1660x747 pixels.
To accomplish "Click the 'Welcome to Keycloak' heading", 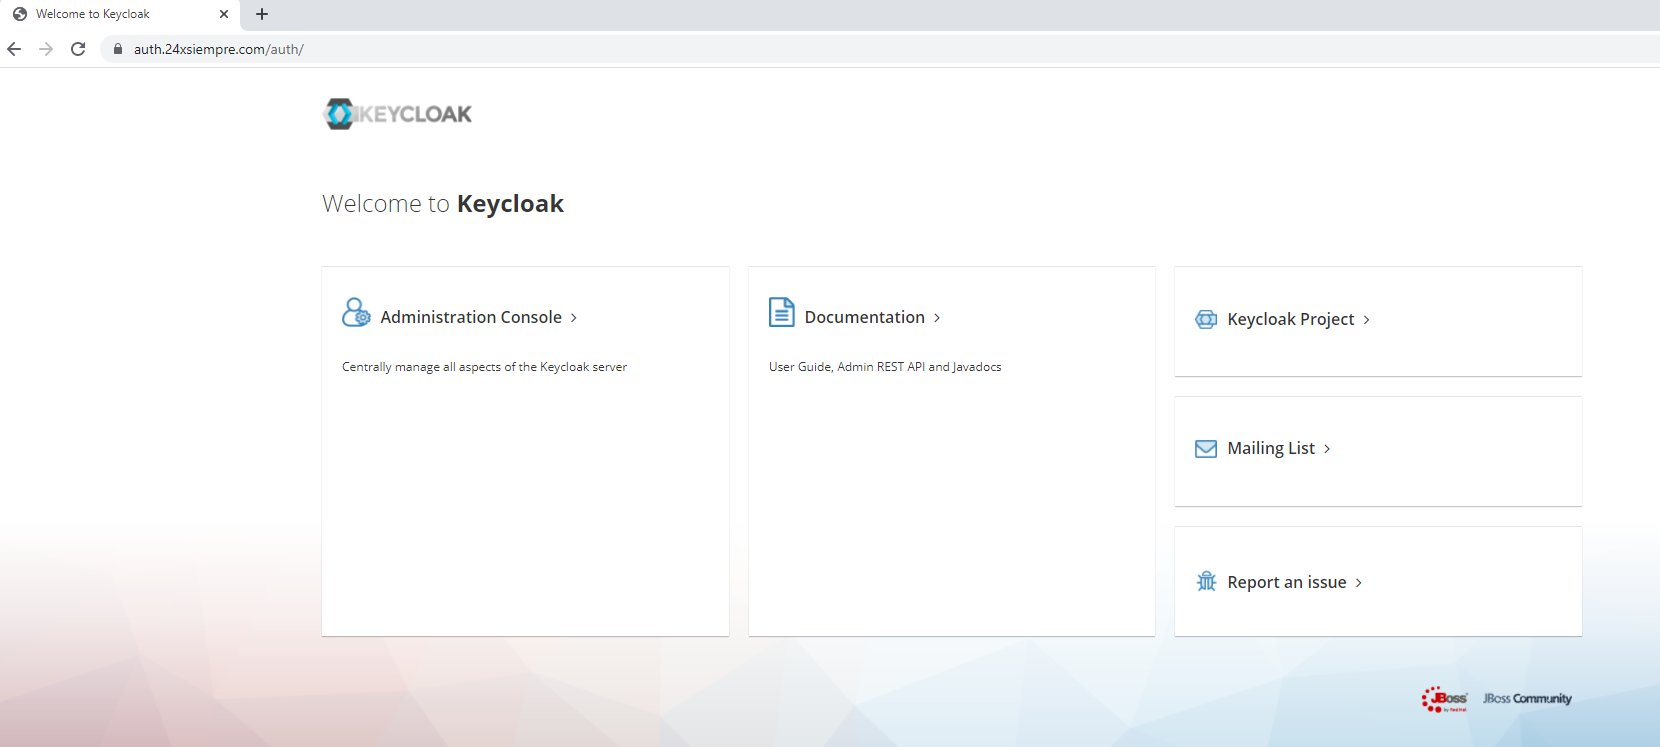I will pos(443,204).
